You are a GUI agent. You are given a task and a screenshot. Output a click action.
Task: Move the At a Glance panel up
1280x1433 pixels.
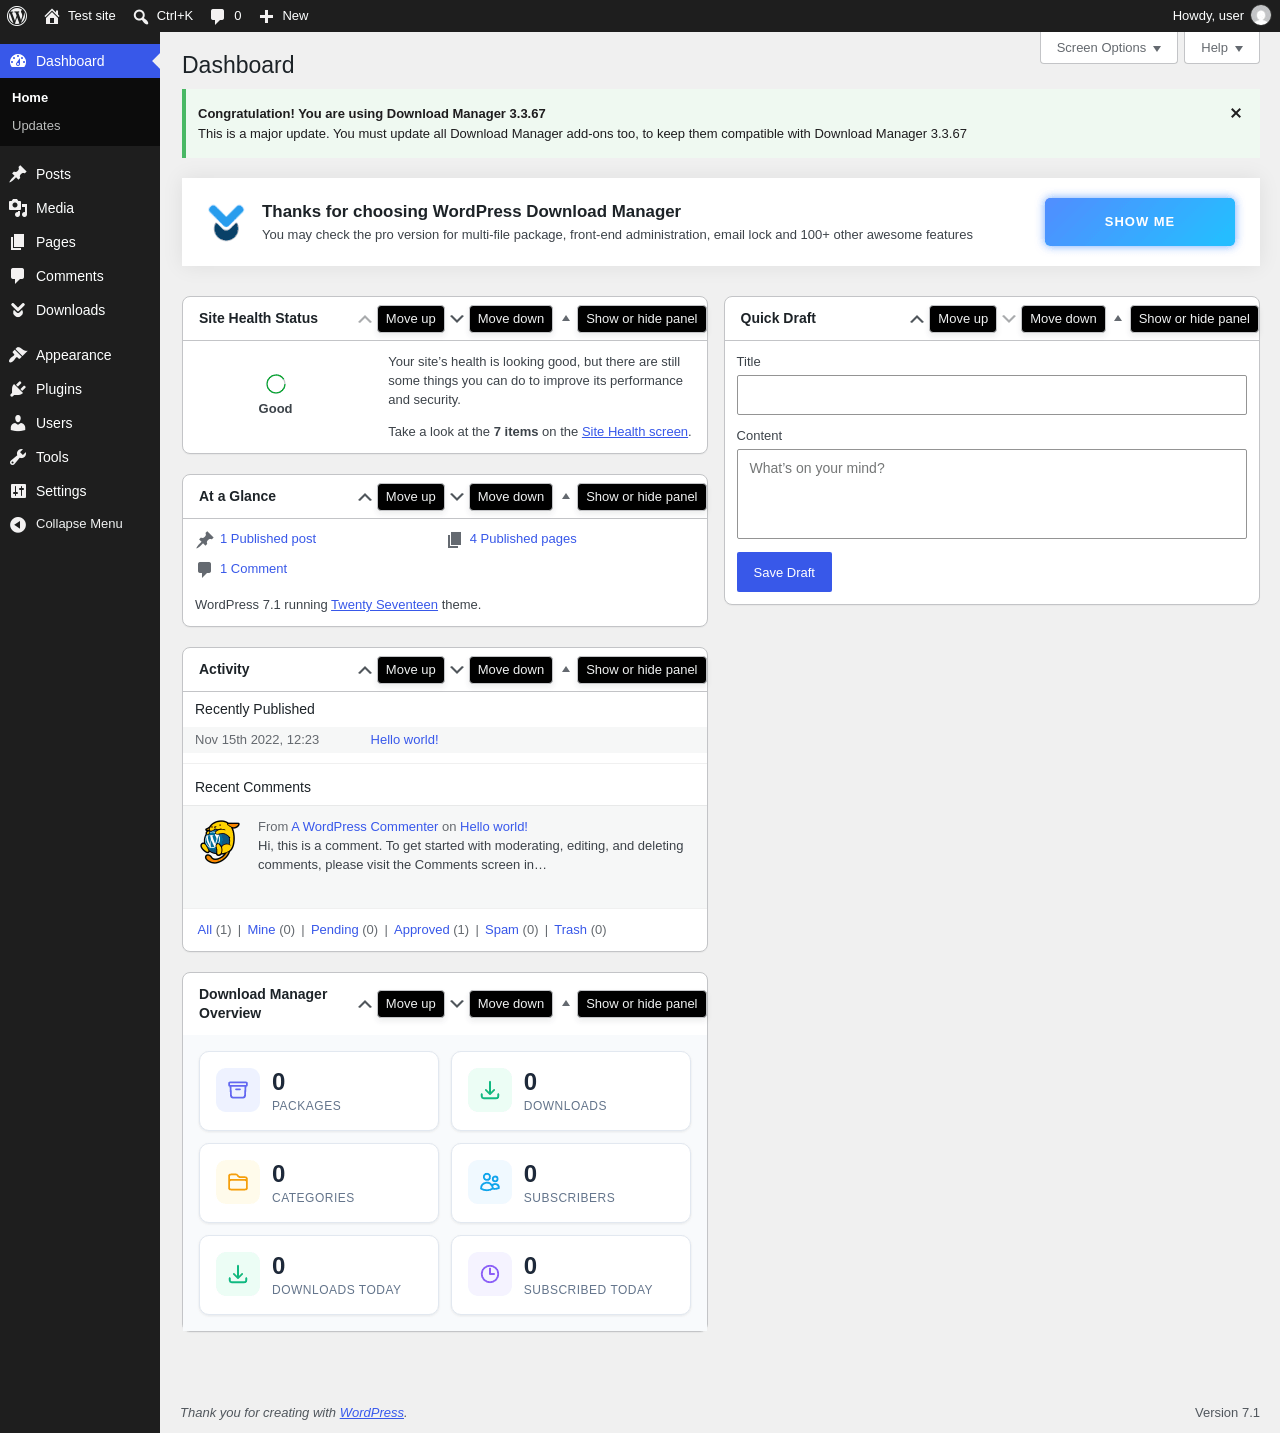pyautogui.click(x=365, y=497)
